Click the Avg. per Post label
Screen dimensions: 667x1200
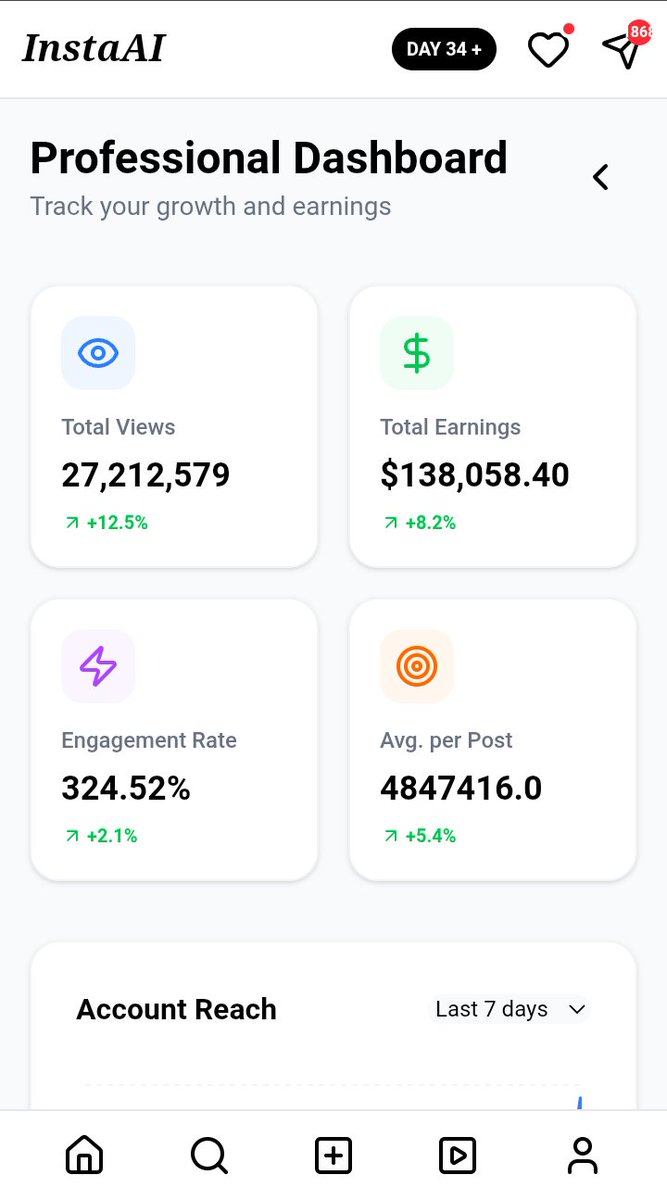tap(446, 741)
